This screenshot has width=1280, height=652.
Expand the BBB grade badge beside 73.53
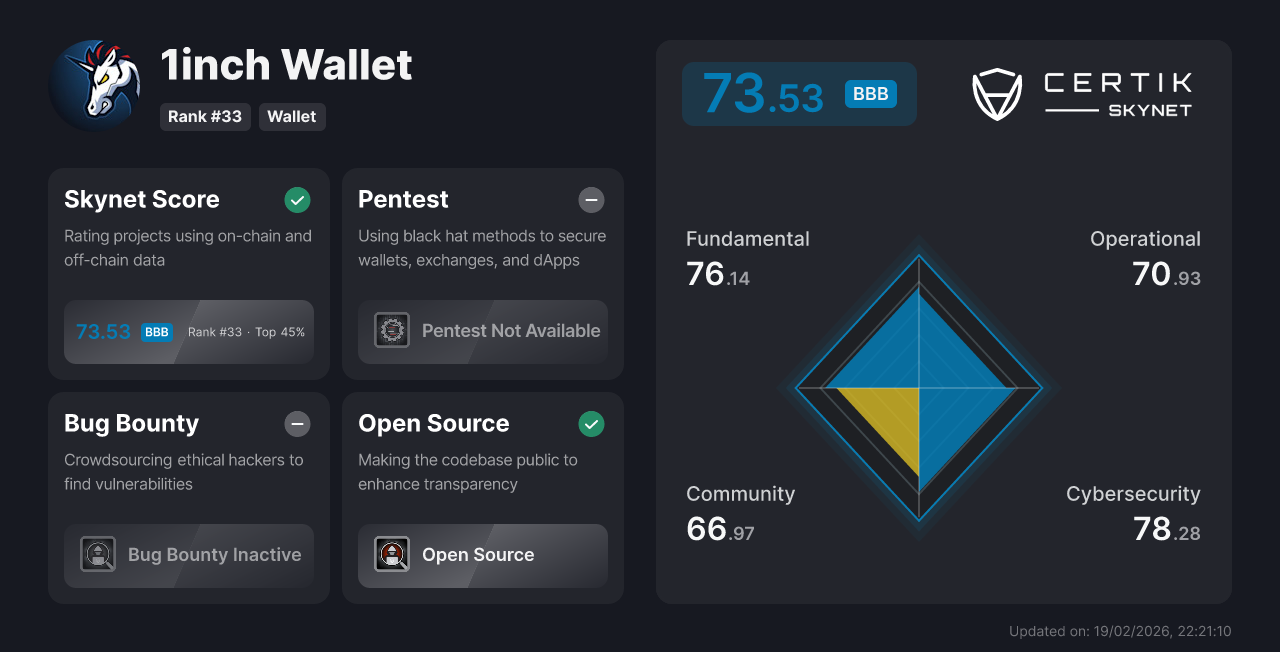[x=869, y=93]
